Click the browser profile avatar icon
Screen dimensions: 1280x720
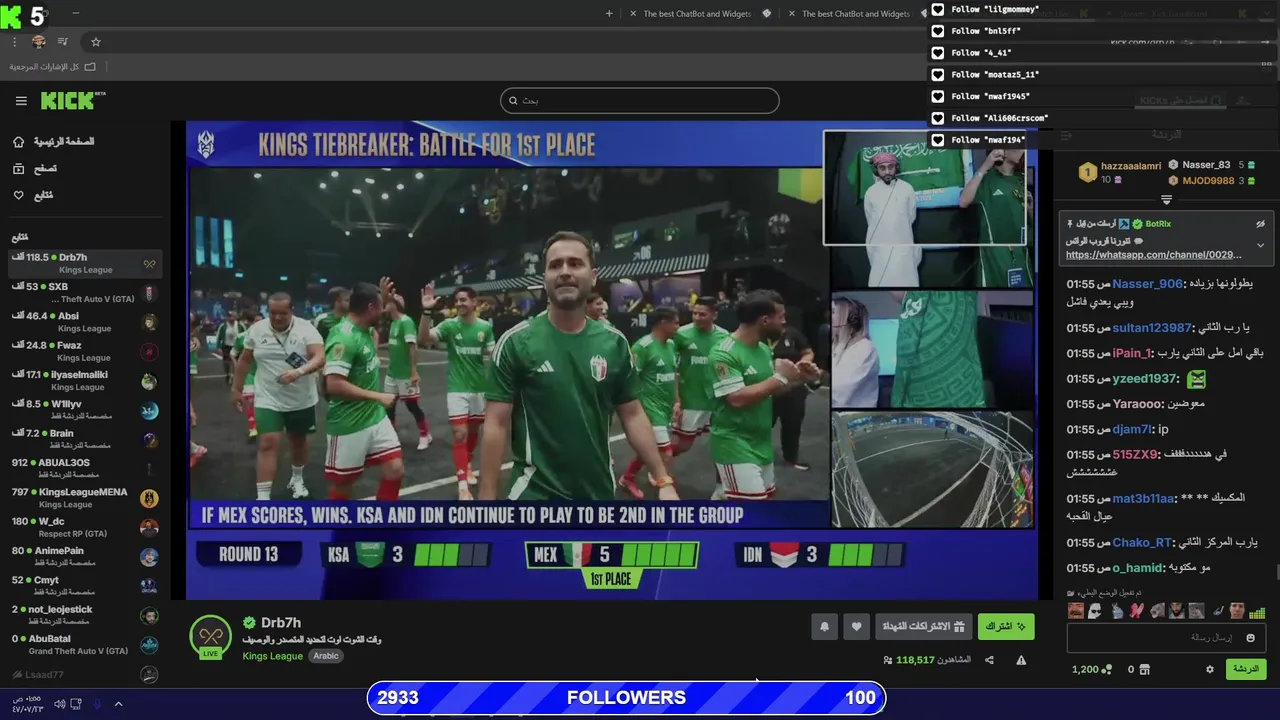pyautogui.click(x=39, y=42)
